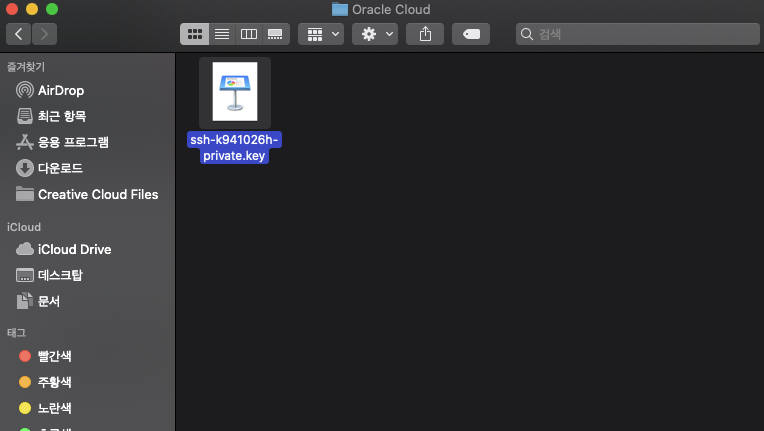Viewport: 764px width, 431px height.
Task: Click the 다운로드 download arrow icon
Action: [25, 168]
